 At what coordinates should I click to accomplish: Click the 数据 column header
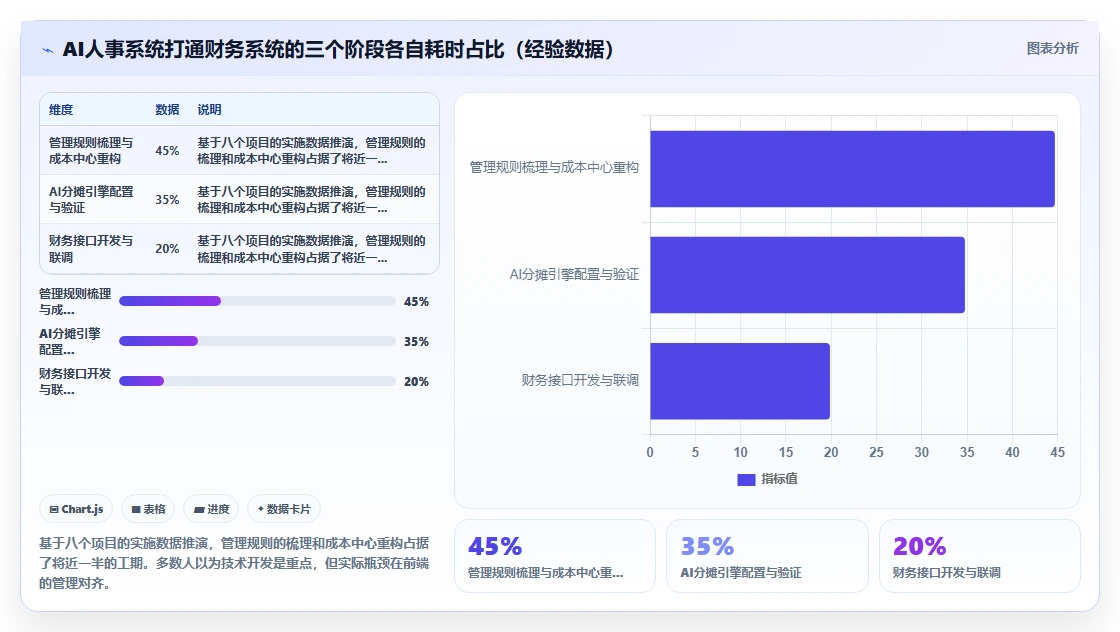pyautogui.click(x=167, y=110)
